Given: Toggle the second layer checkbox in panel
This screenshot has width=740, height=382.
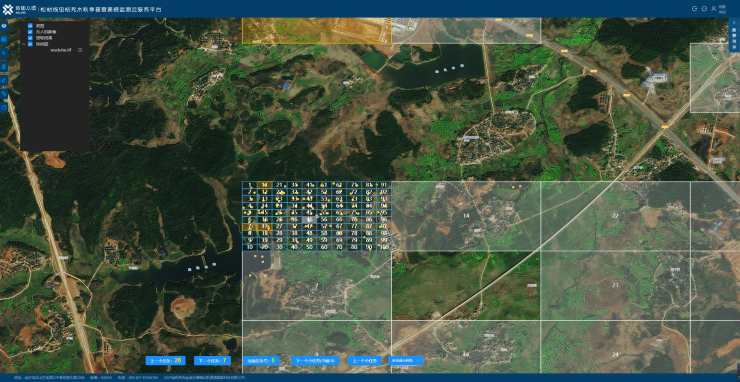Looking at the screenshot, I should [x=30, y=32].
